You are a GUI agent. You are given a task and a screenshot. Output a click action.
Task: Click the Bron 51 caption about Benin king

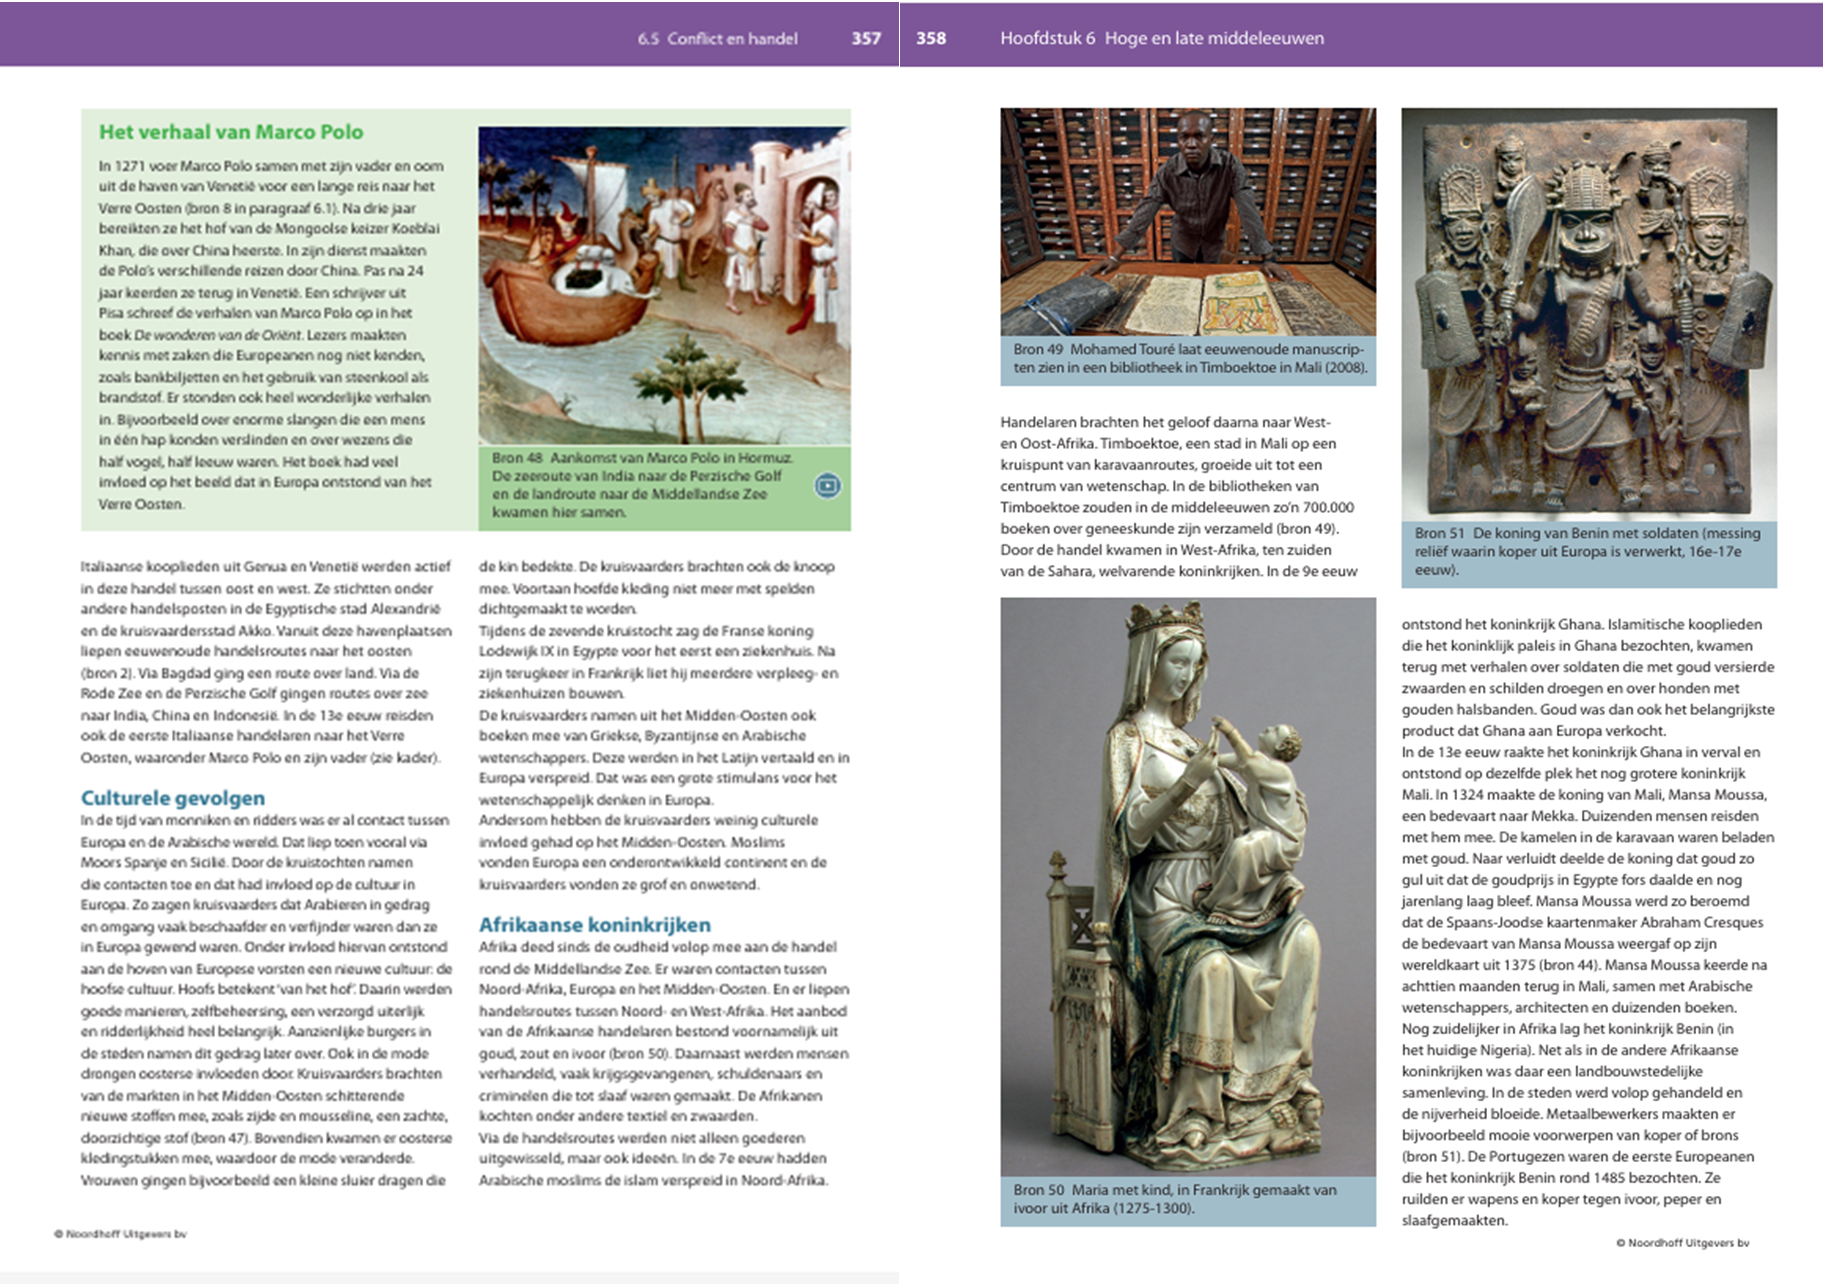1587,551
